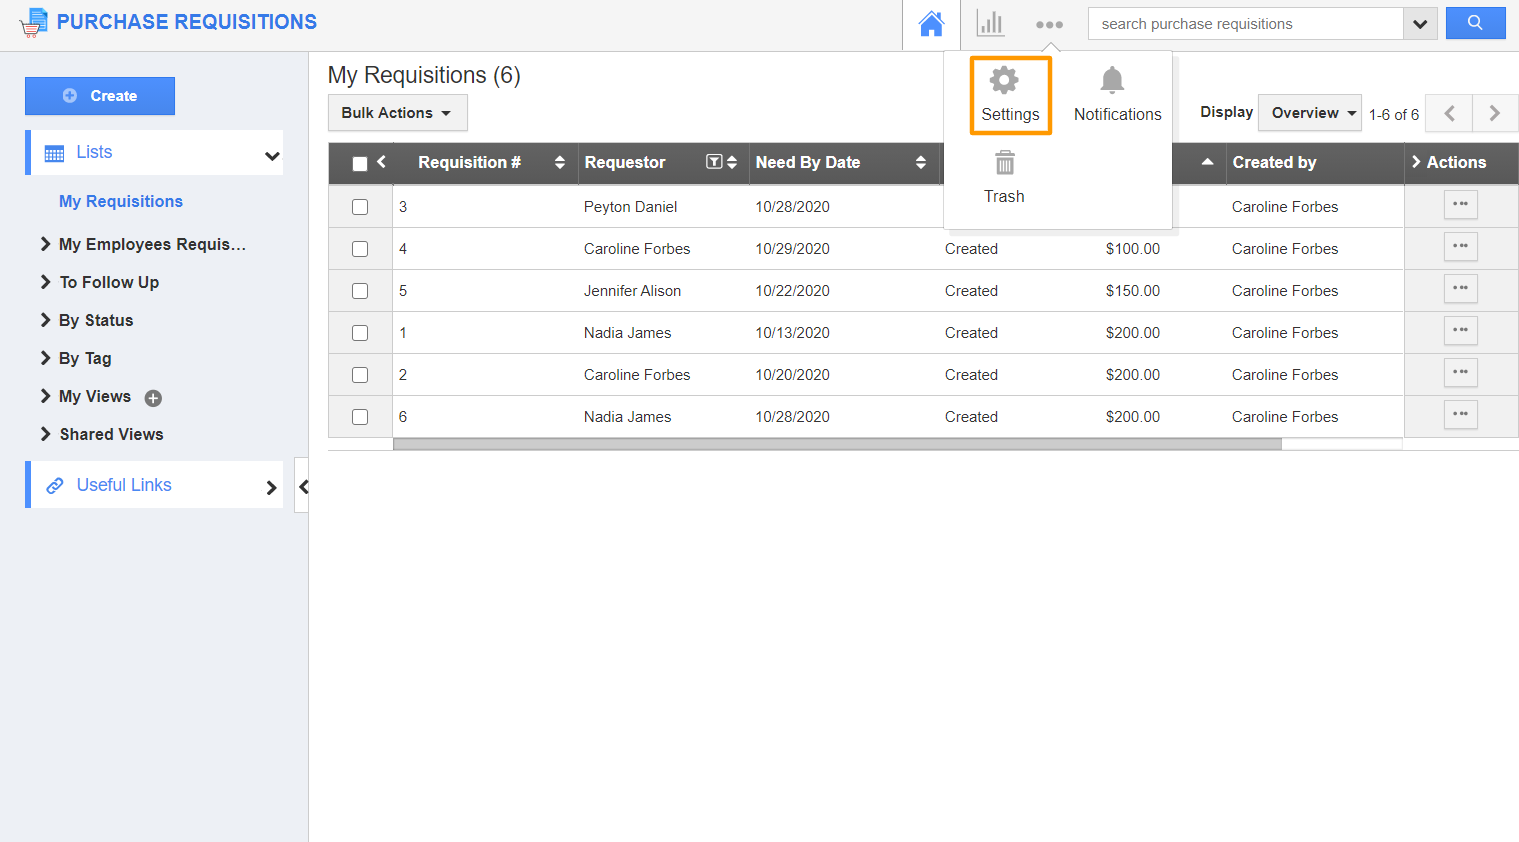This screenshot has height=842, width=1519.
Task: Click the plus icon next to My Views
Action: point(152,397)
